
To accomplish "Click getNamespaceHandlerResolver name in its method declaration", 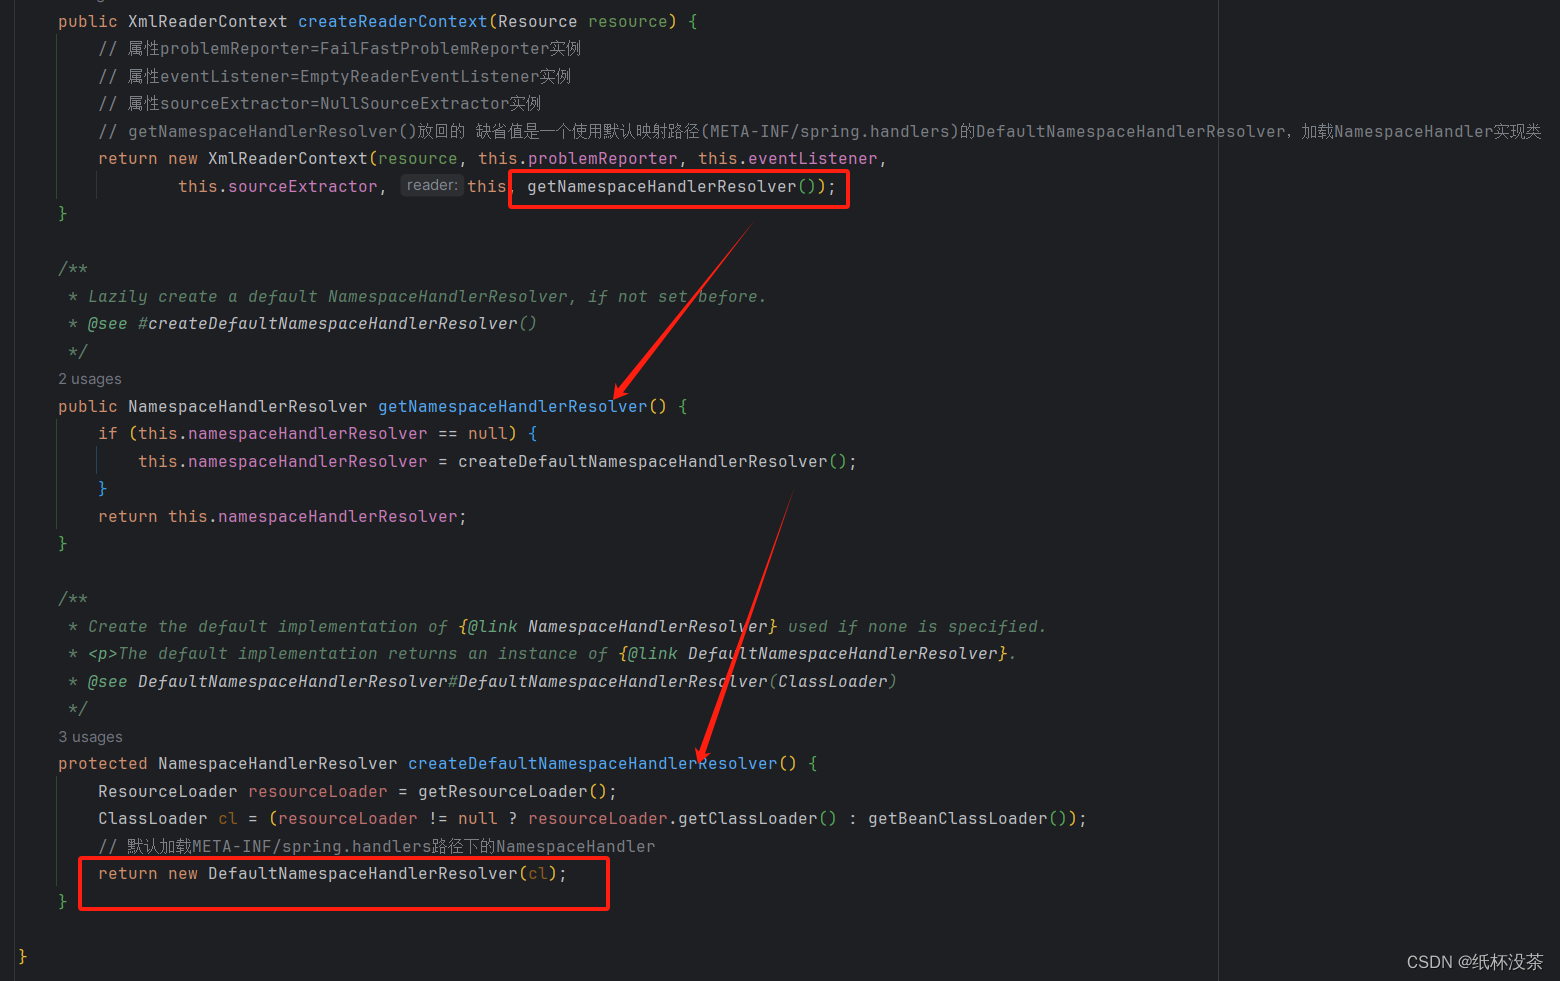I will 512,406.
